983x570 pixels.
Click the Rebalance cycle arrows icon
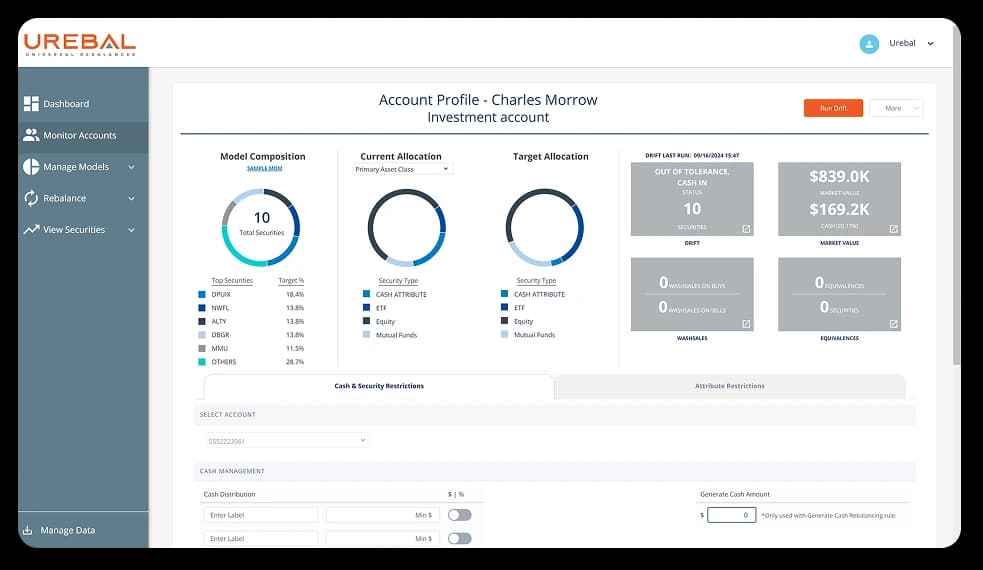[31, 198]
